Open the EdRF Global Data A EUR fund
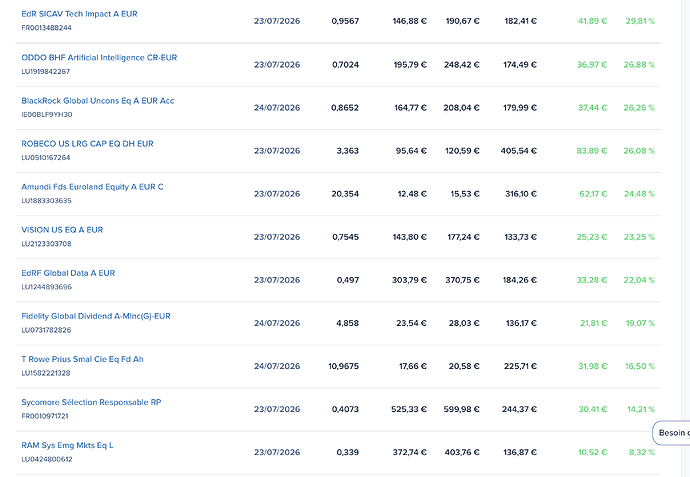The height and width of the screenshot is (477, 690). 68,273
